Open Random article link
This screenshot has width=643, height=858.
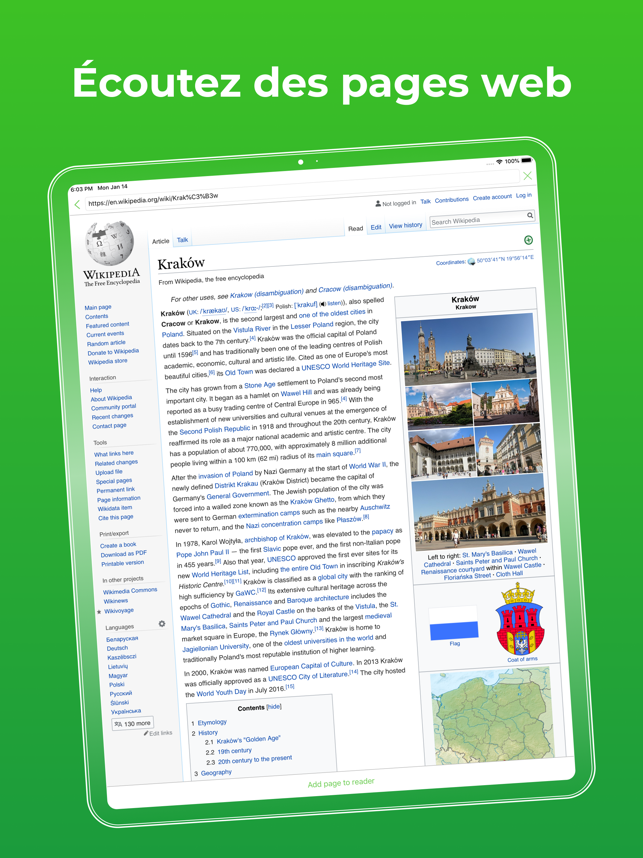click(106, 343)
